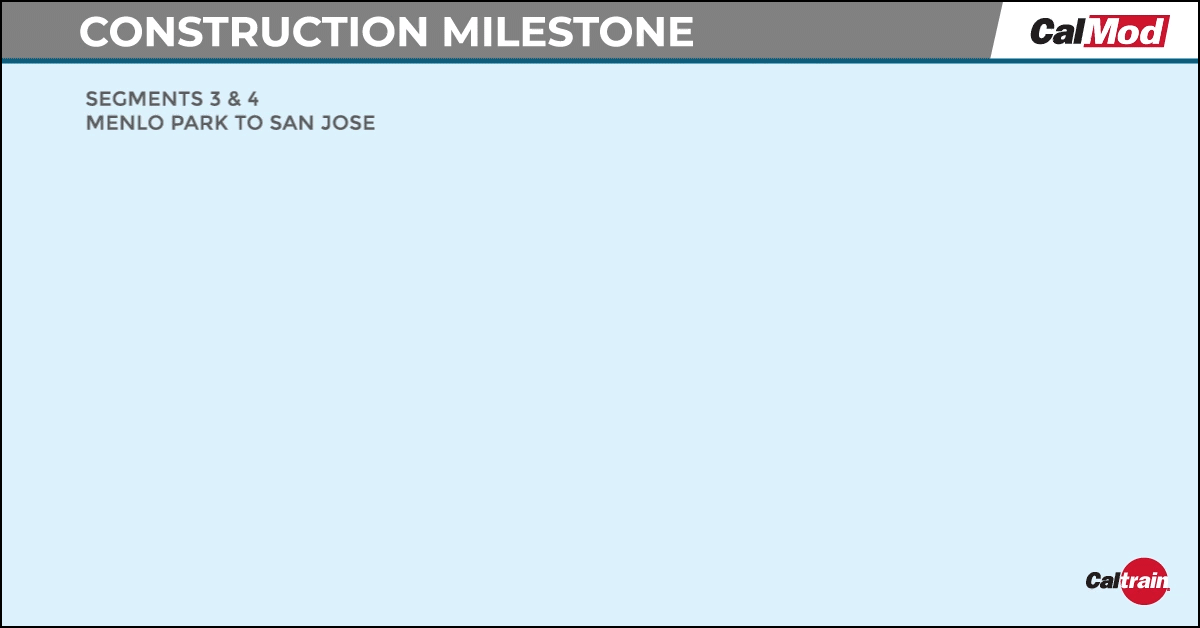
Task: Click the red circle of the Caltrain logo
Action: 1143,581
